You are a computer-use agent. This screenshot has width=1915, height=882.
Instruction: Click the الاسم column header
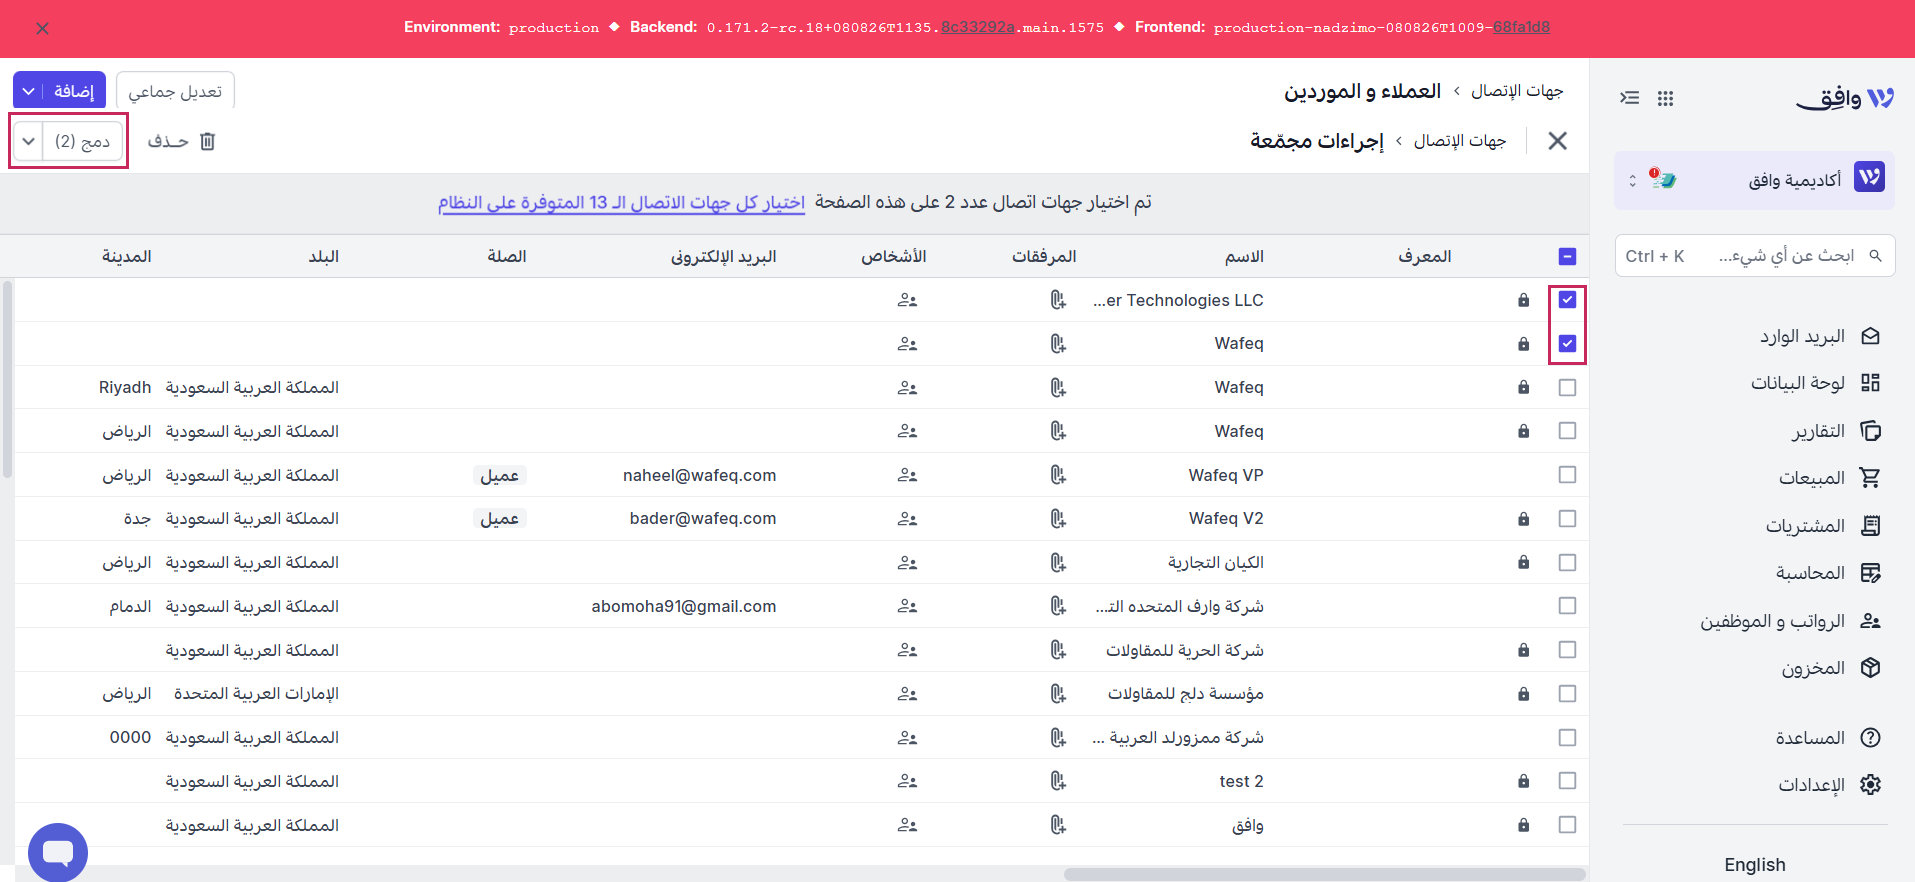(x=1244, y=257)
